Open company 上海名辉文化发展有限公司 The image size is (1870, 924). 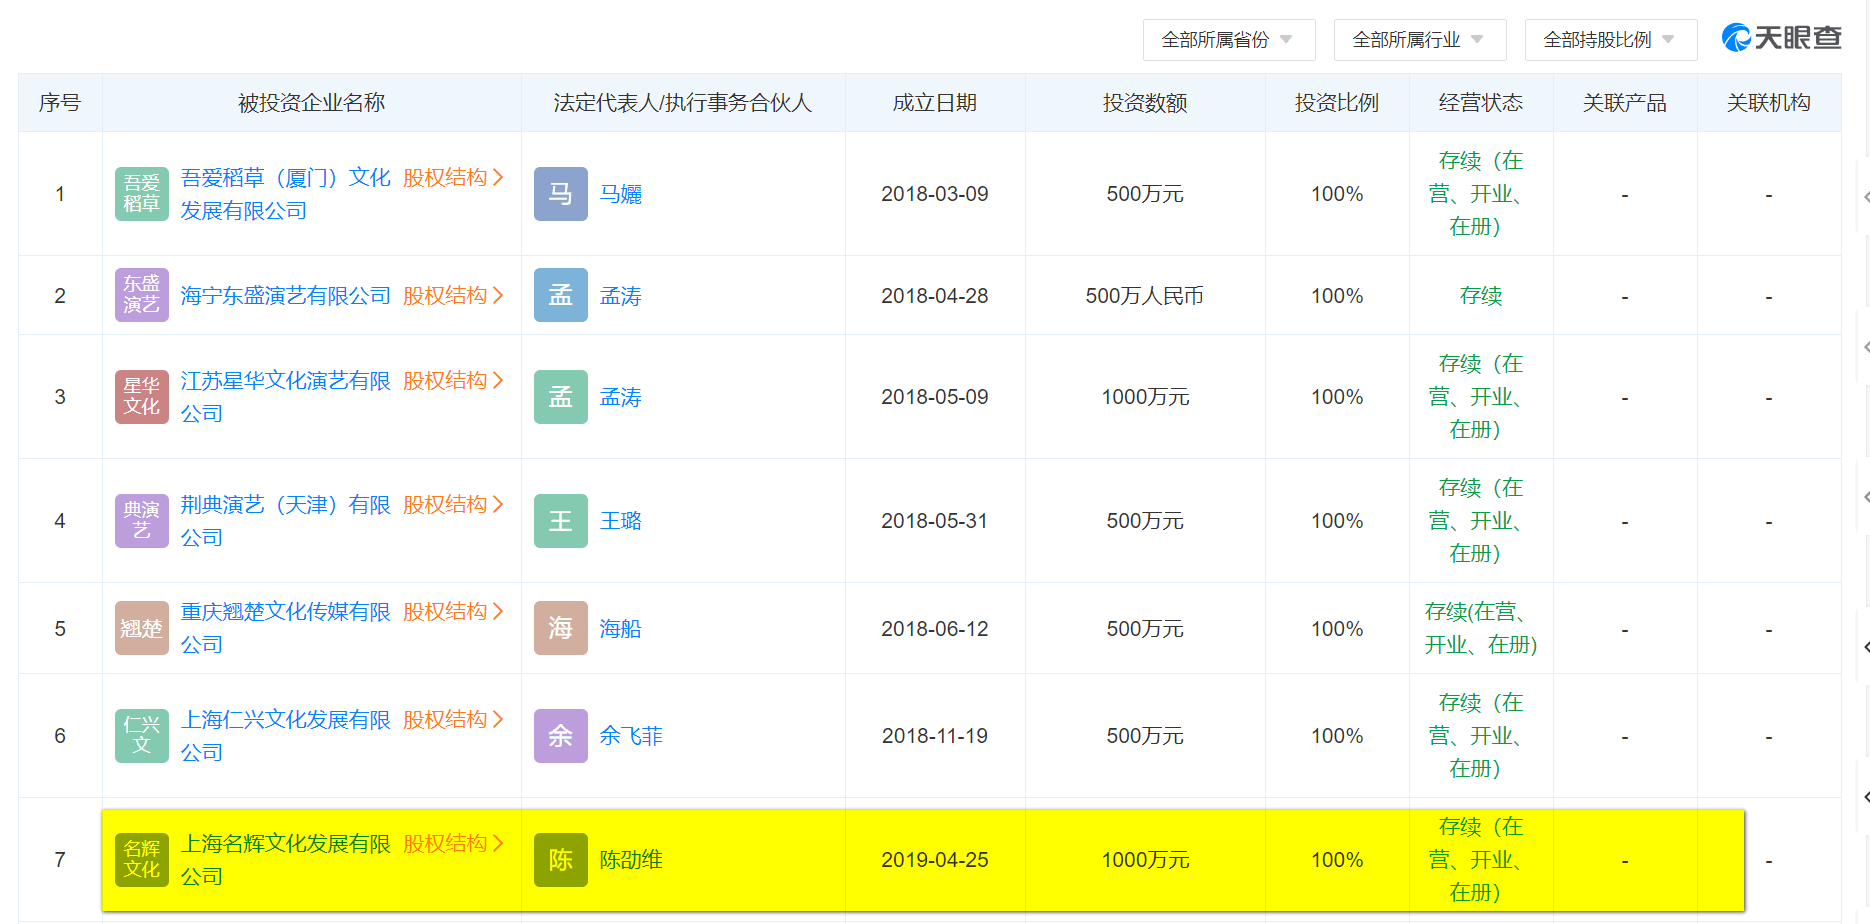click(x=285, y=860)
